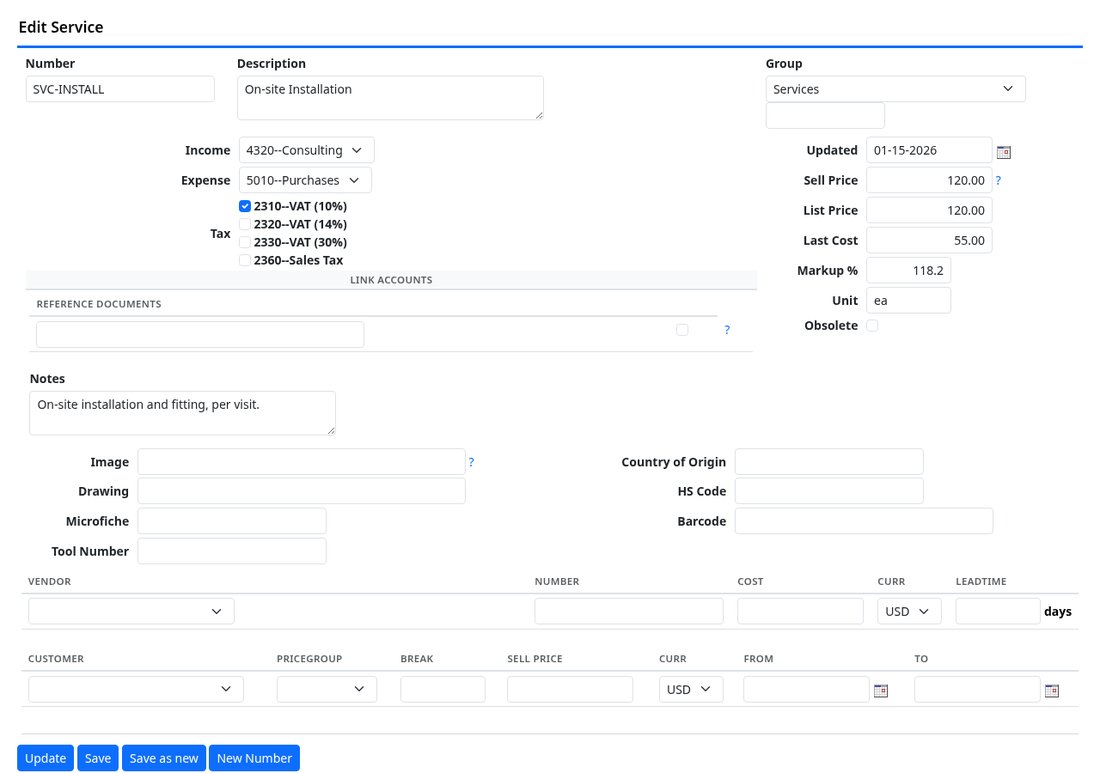Click the customer Sell Price input field

[x=570, y=689]
